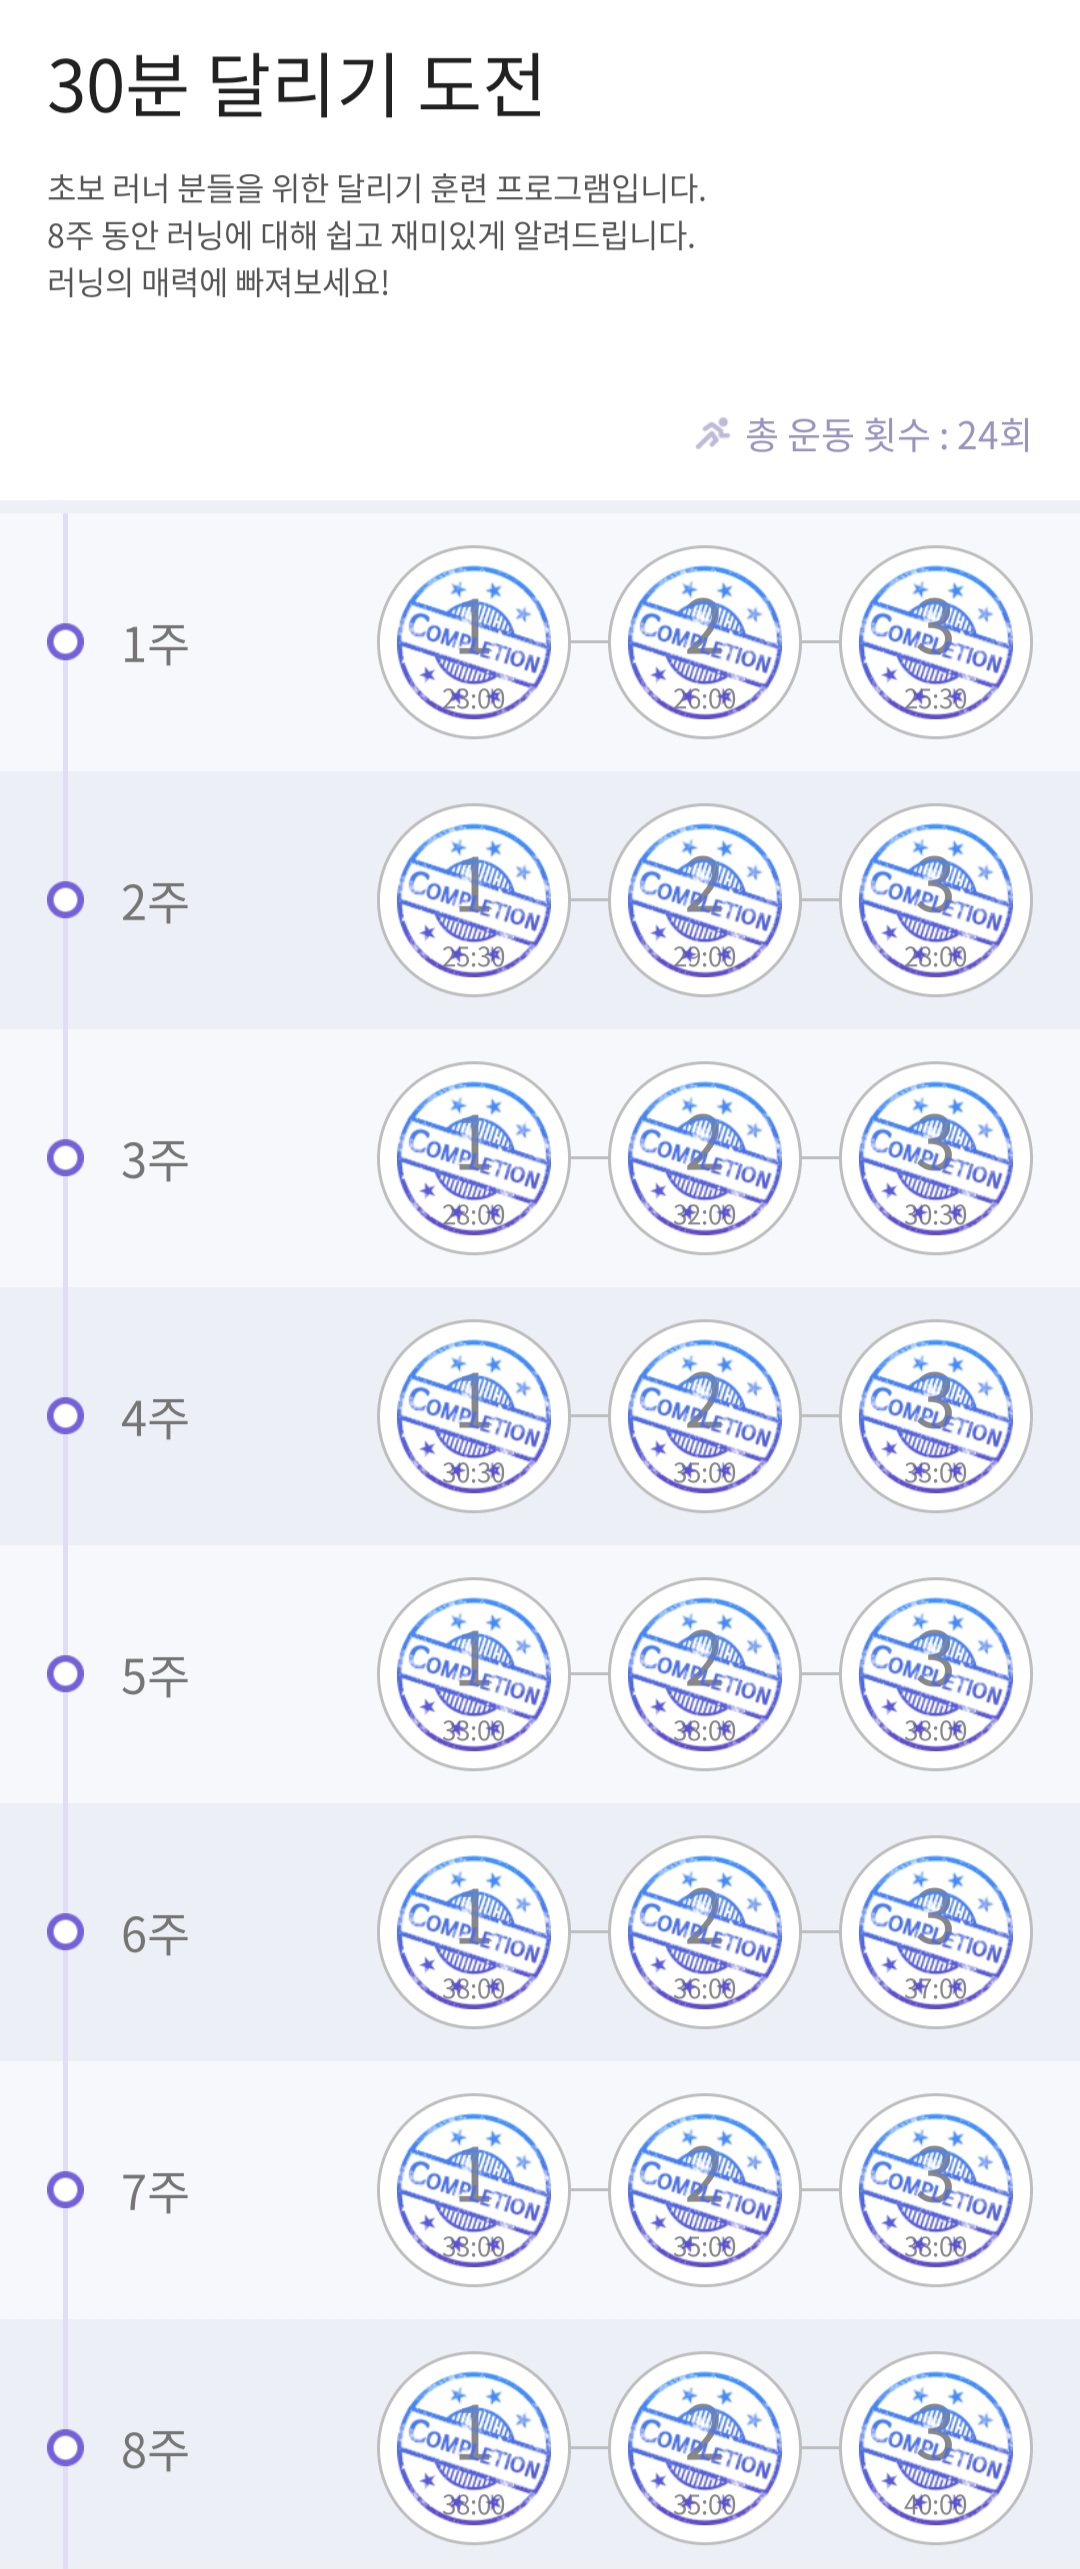The width and height of the screenshot is (1080, 2569).
Task: Tap week 8 session 1 completion stamp
Action: 474,2448
